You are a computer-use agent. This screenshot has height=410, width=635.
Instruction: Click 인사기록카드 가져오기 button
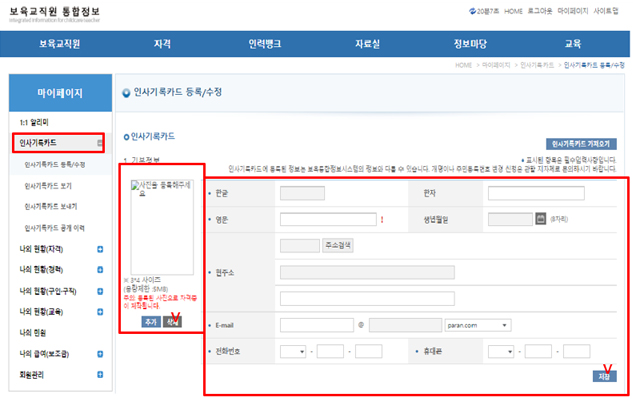[581, 144]
